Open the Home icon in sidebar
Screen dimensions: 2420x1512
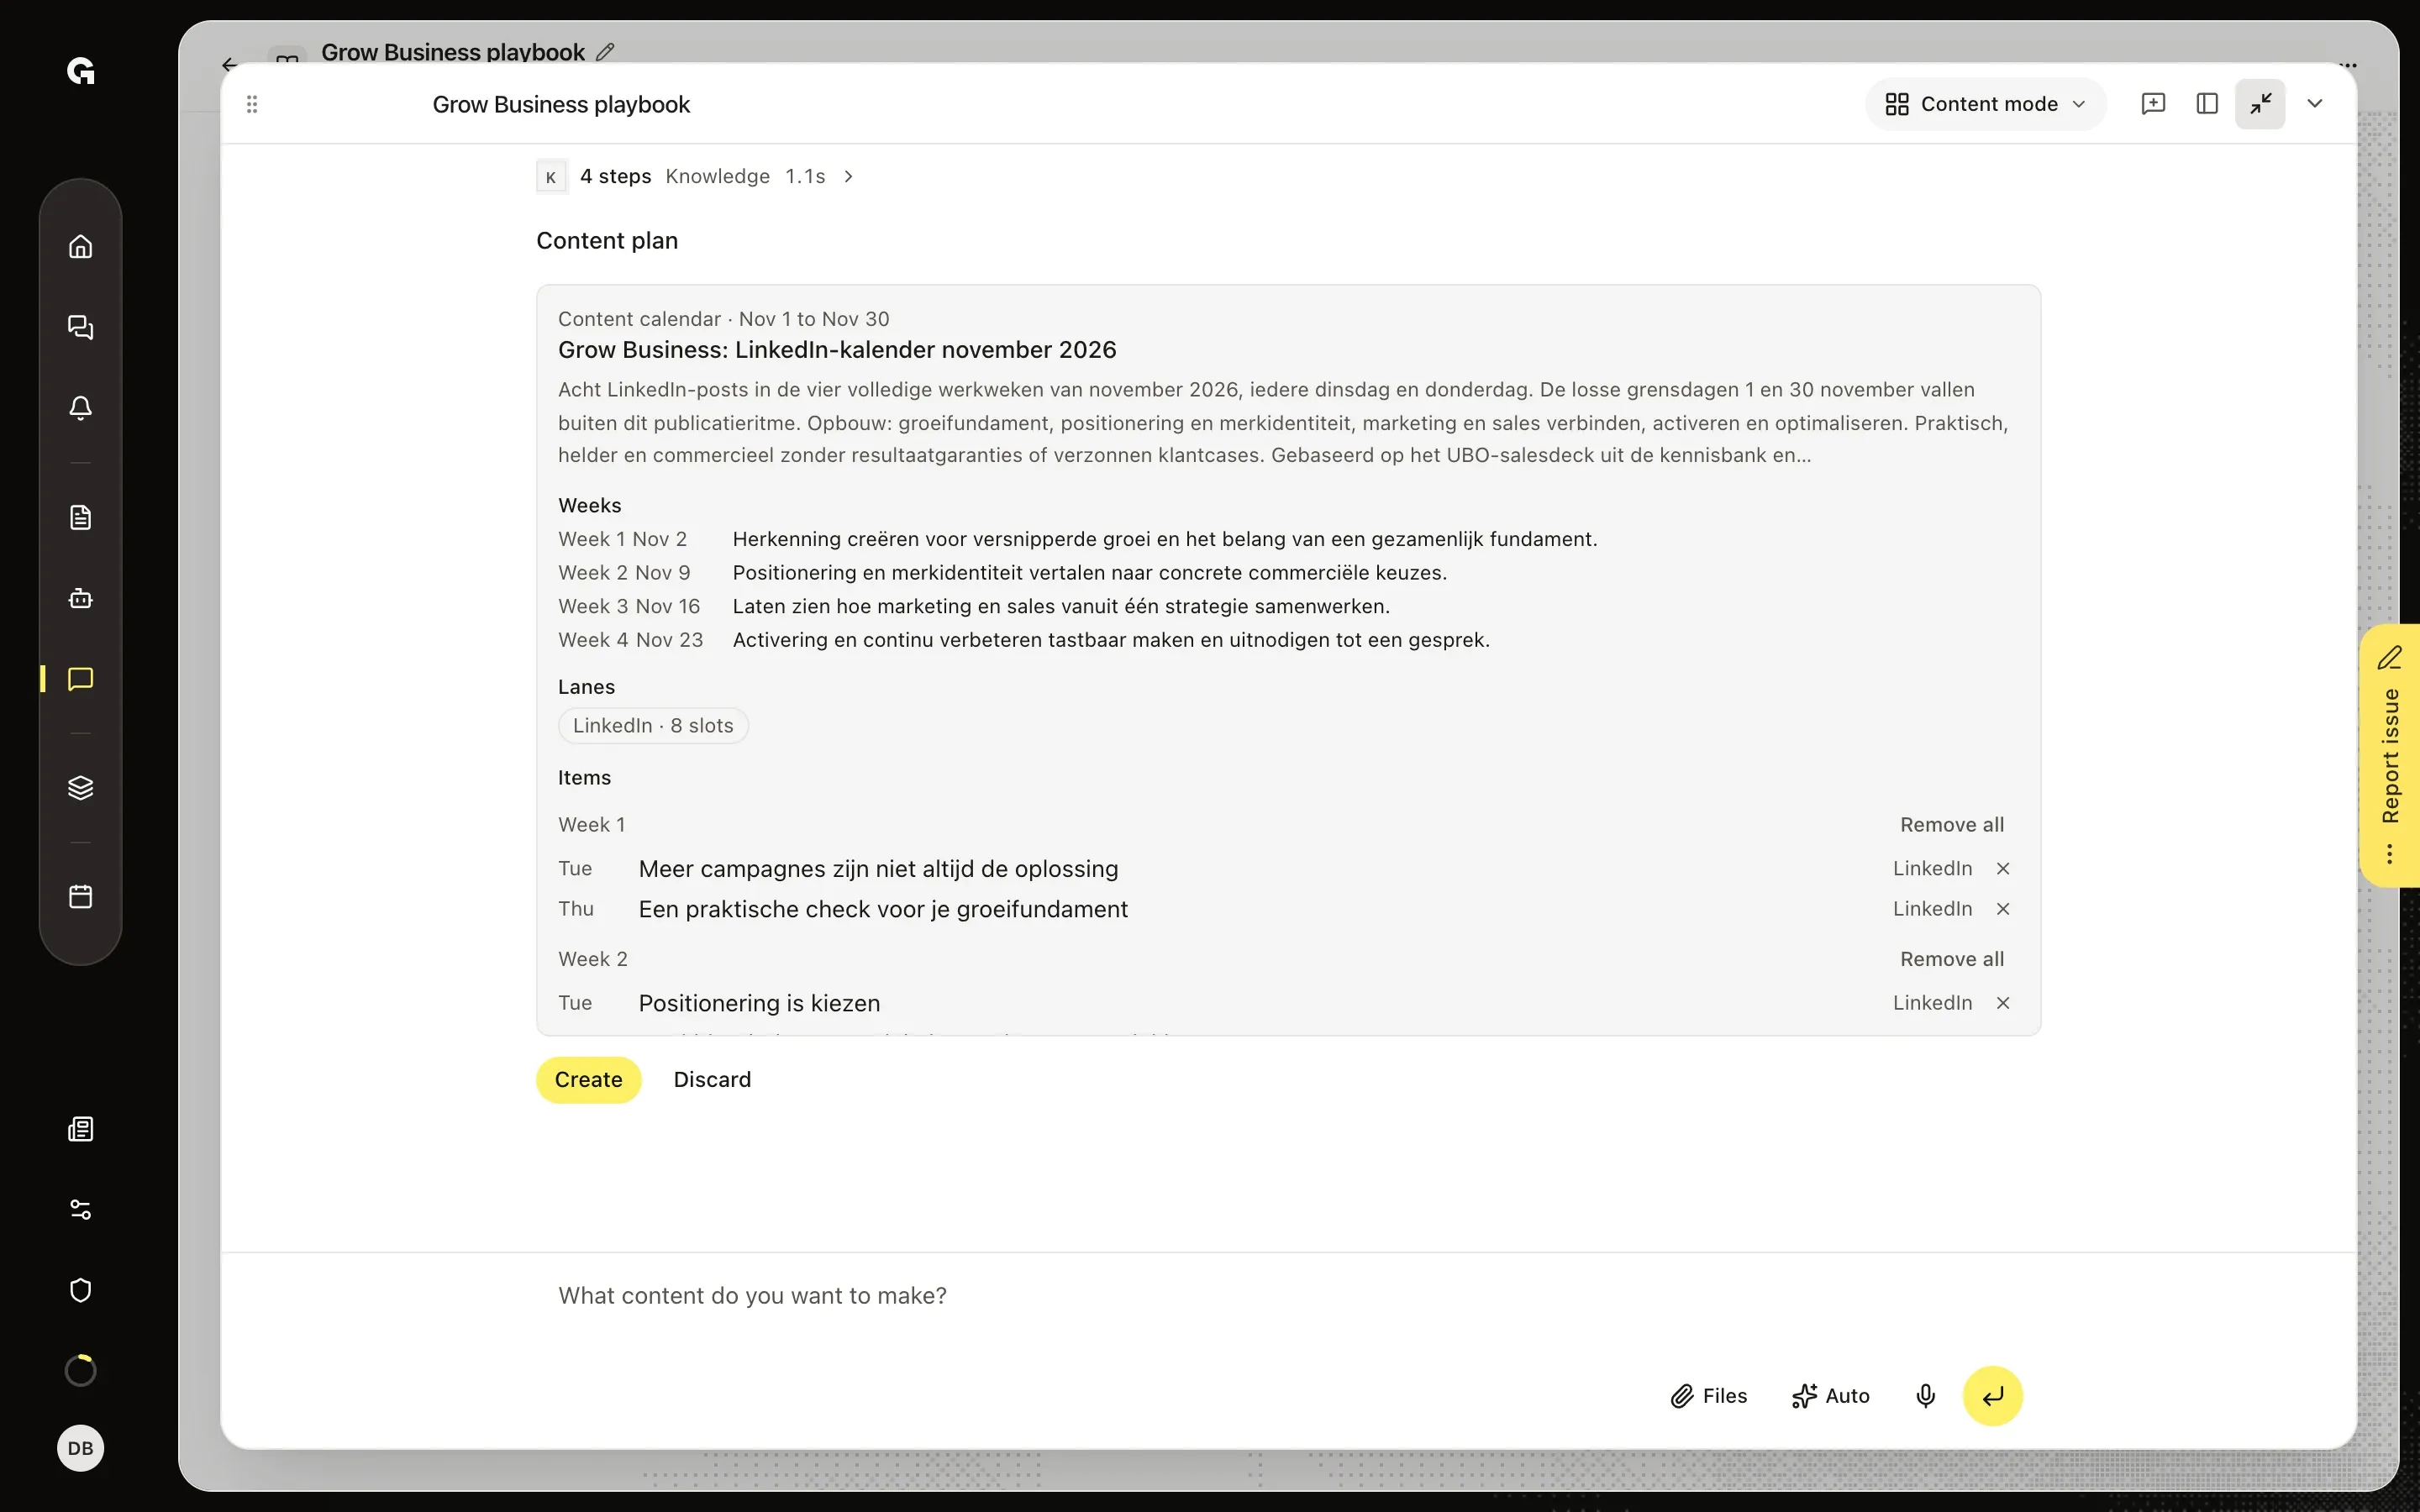[81, 246]
